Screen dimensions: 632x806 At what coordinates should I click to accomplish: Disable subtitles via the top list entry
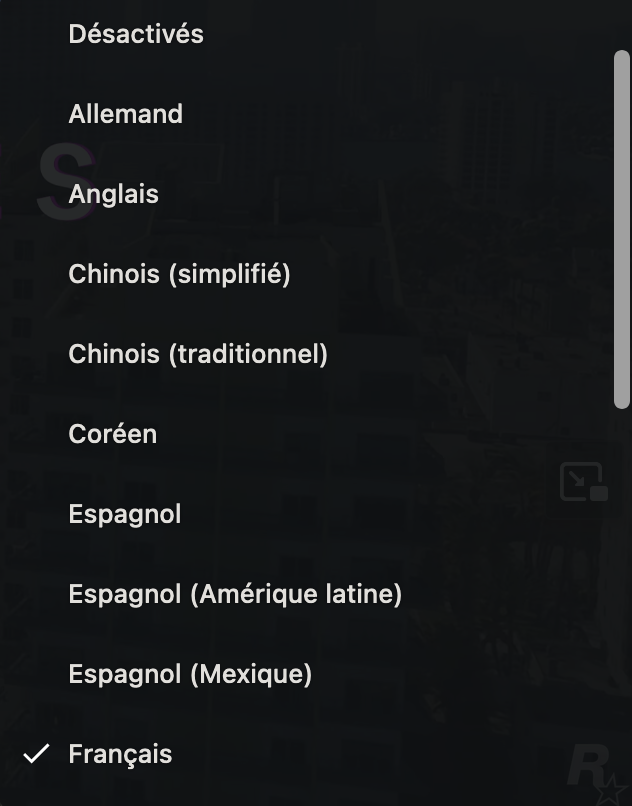(x=136, y=34)
